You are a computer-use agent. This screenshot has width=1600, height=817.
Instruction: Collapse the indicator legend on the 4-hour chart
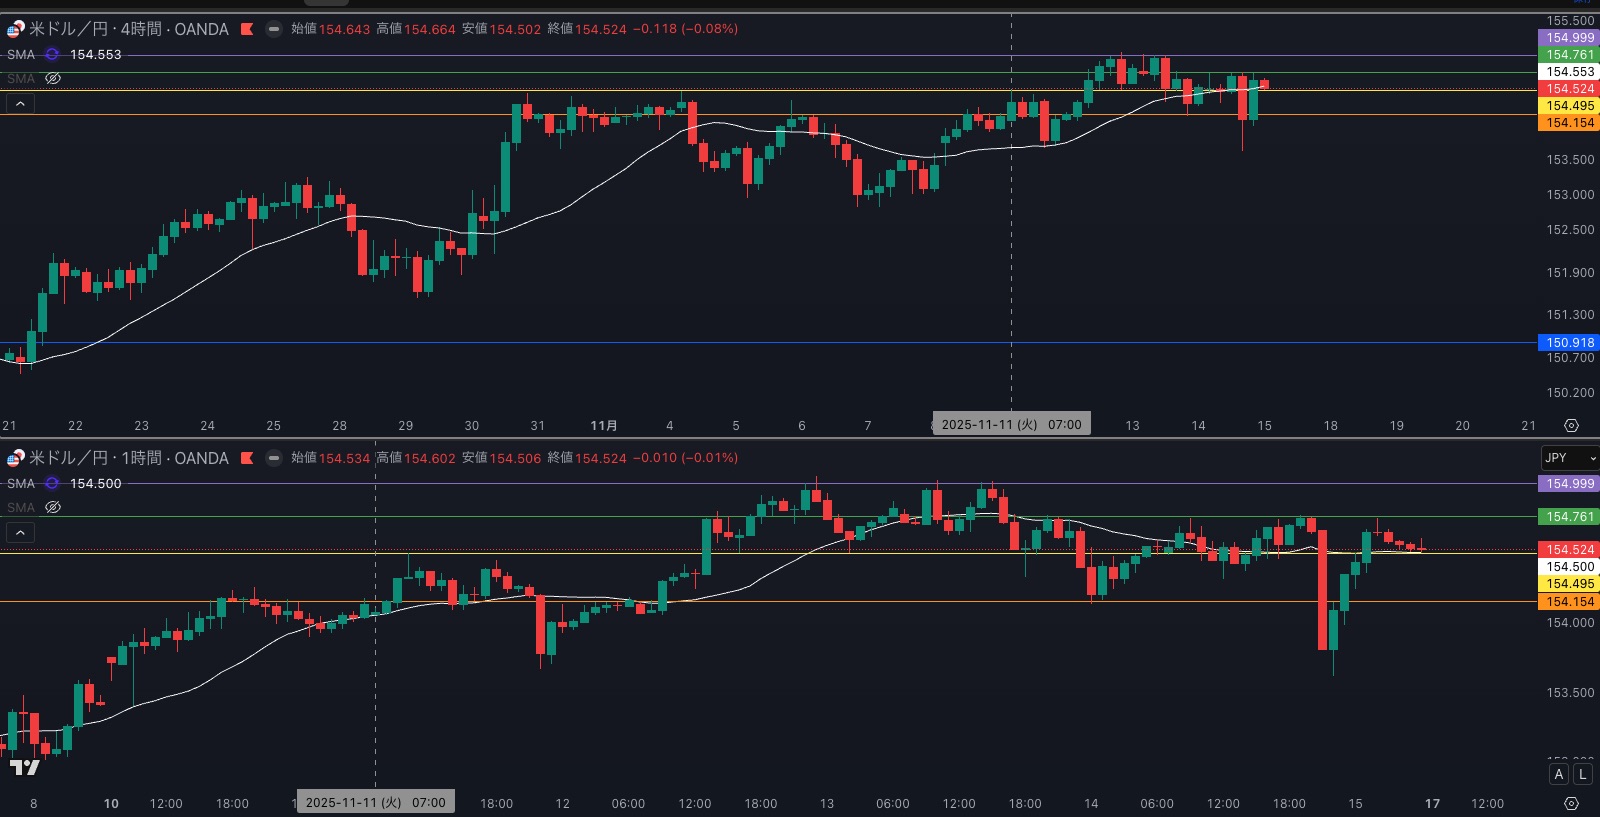pyautogui.click(x=20, y=103)
